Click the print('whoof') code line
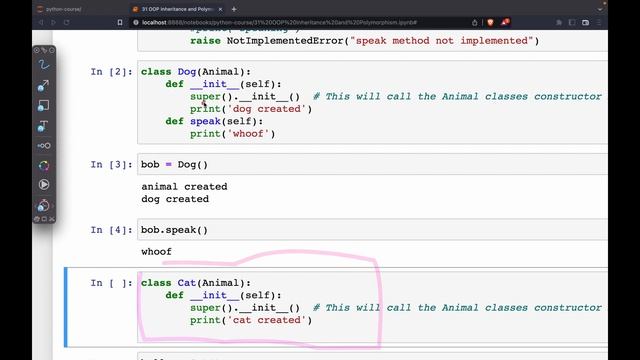 pos(232,134)
